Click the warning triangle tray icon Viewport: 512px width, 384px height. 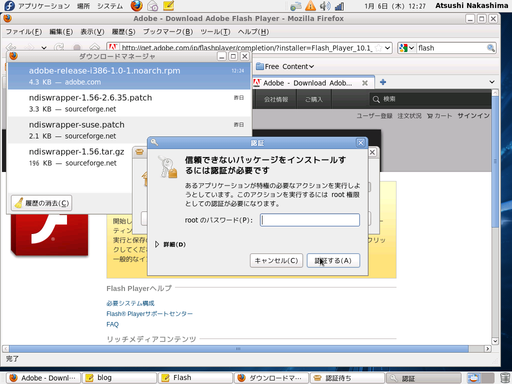pyautogui.click(x=310, y=6)
